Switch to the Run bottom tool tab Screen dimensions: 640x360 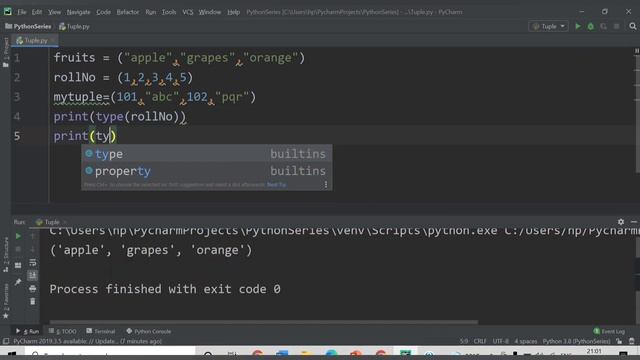click(x=27, y=331)
